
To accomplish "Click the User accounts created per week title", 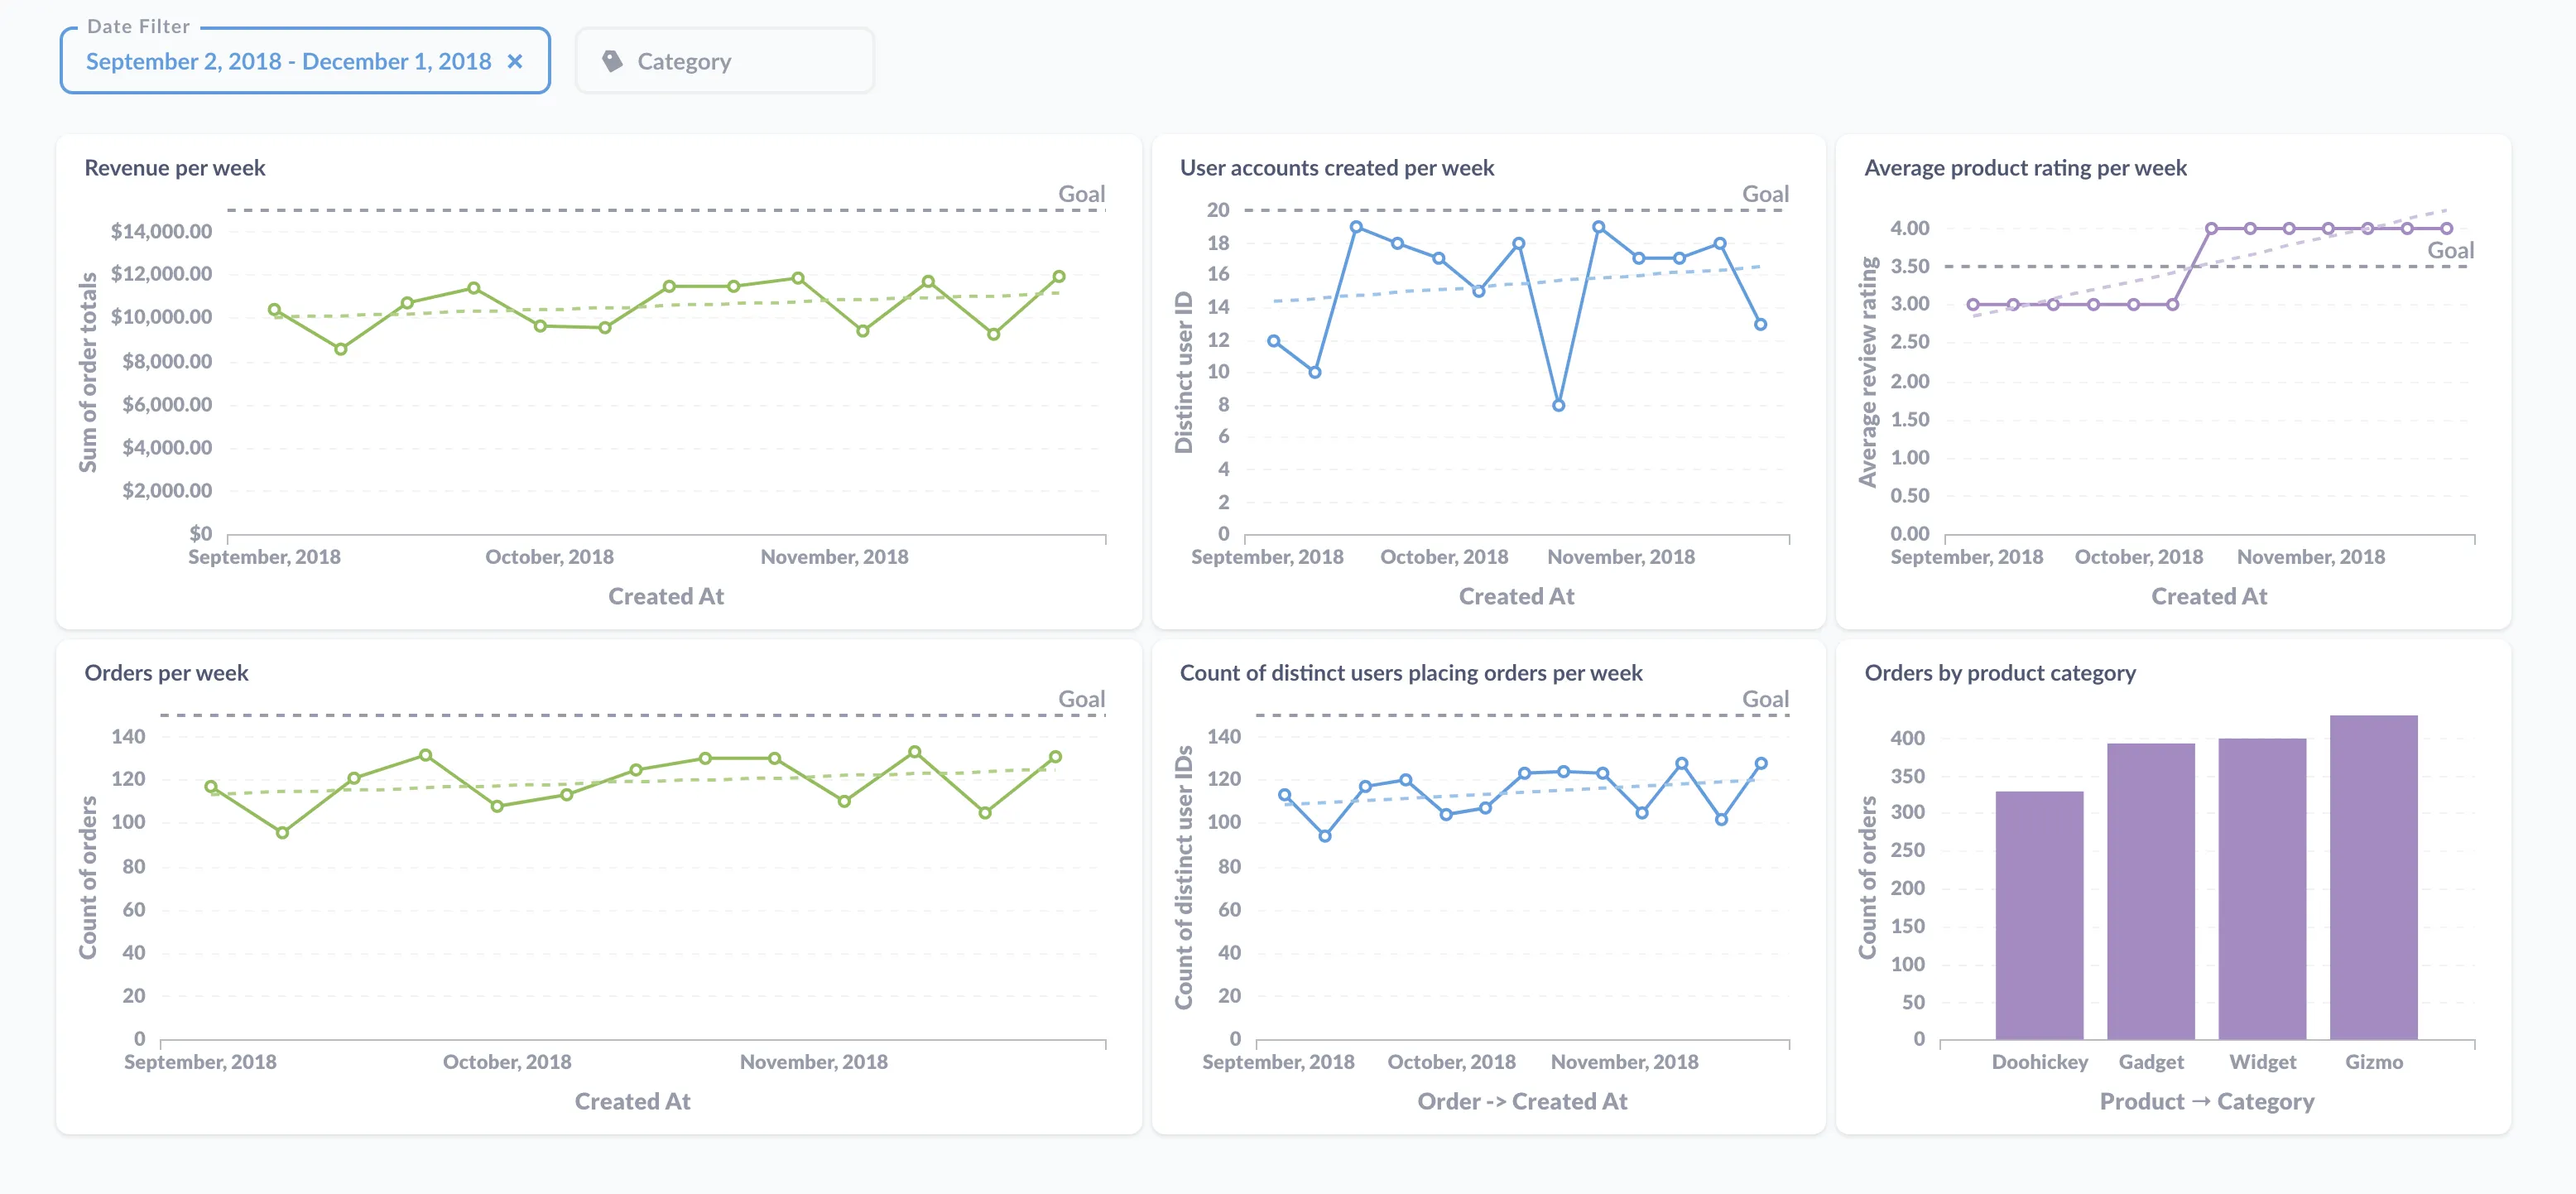I will (1337, 167).
